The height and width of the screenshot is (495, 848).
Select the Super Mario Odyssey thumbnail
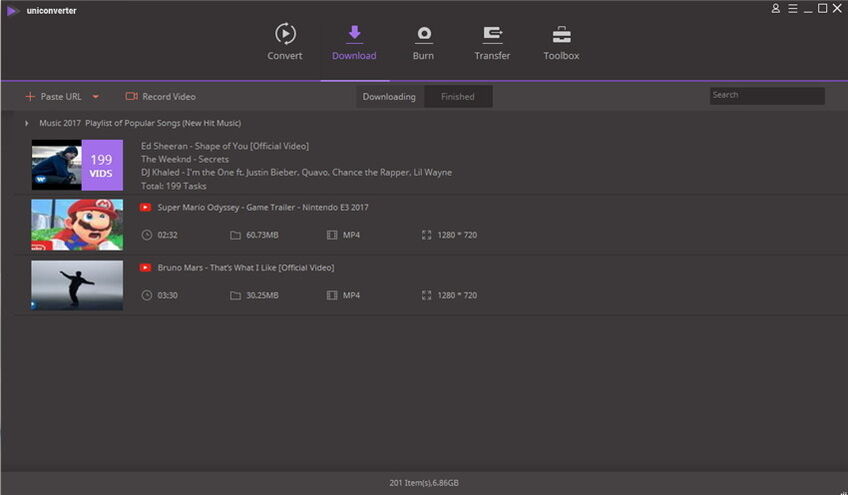point(77,225)
